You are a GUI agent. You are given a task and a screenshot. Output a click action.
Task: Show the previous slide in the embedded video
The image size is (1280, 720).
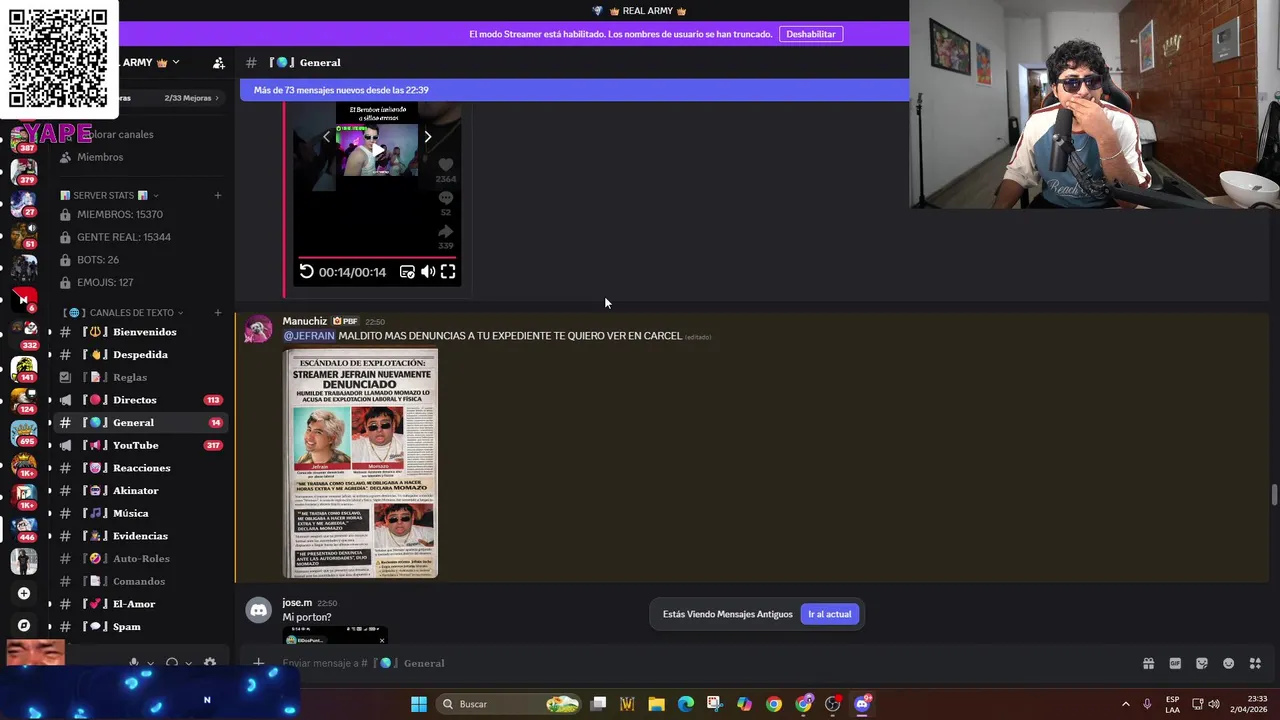[x=326, y=137]
